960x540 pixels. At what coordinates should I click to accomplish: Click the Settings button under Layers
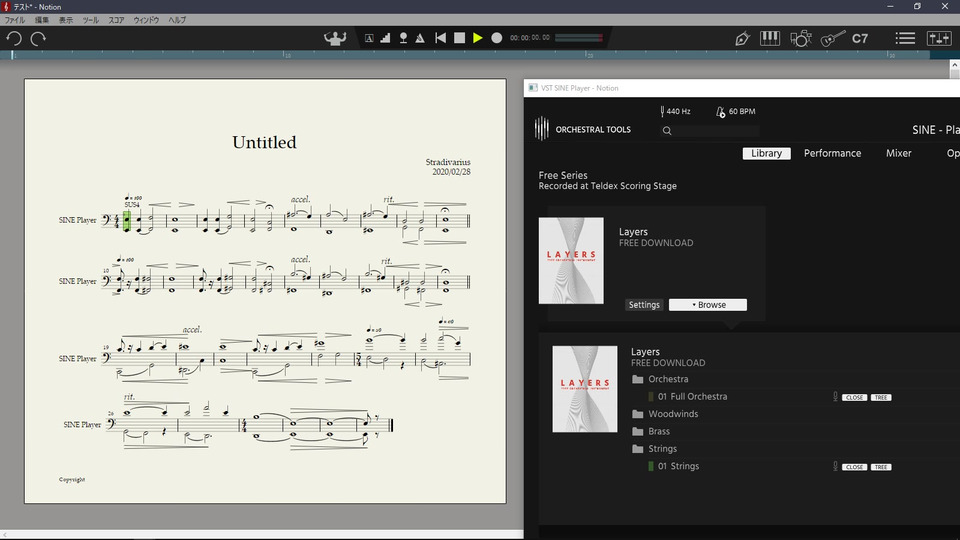tap(644, 305)
